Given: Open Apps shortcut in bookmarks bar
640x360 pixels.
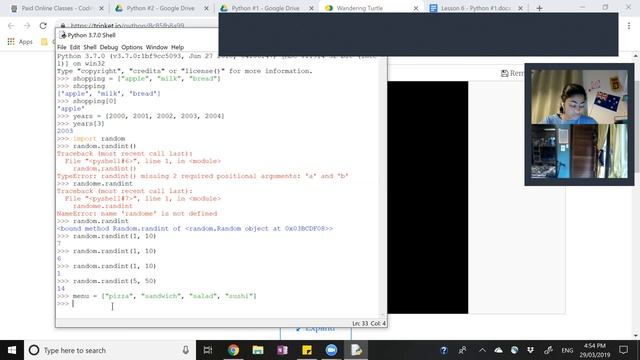Looking at the screenshot, I should 20,42.
